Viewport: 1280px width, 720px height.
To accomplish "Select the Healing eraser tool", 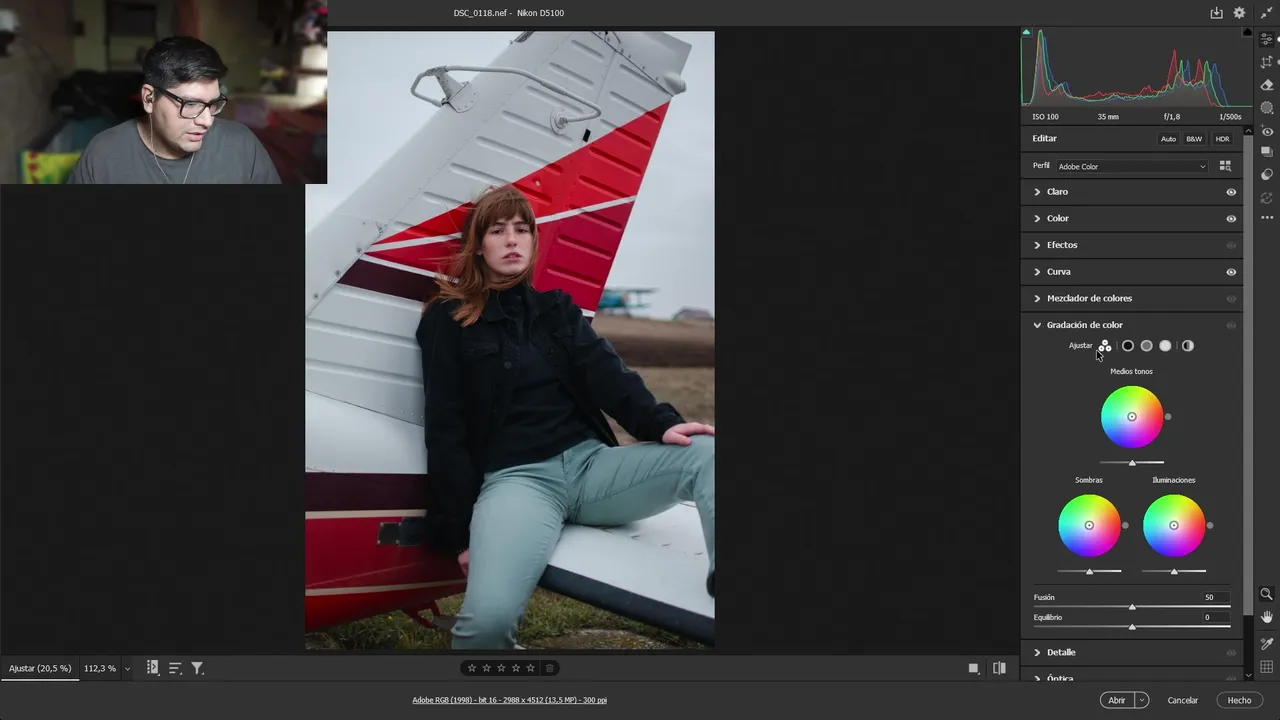I will click(1267, 85).
